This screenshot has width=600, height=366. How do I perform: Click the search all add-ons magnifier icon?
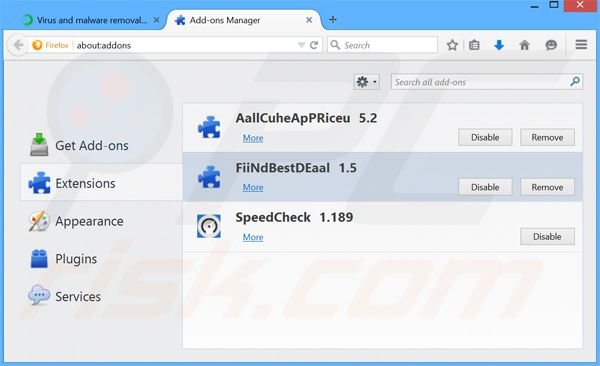click(x=575, y=82)
